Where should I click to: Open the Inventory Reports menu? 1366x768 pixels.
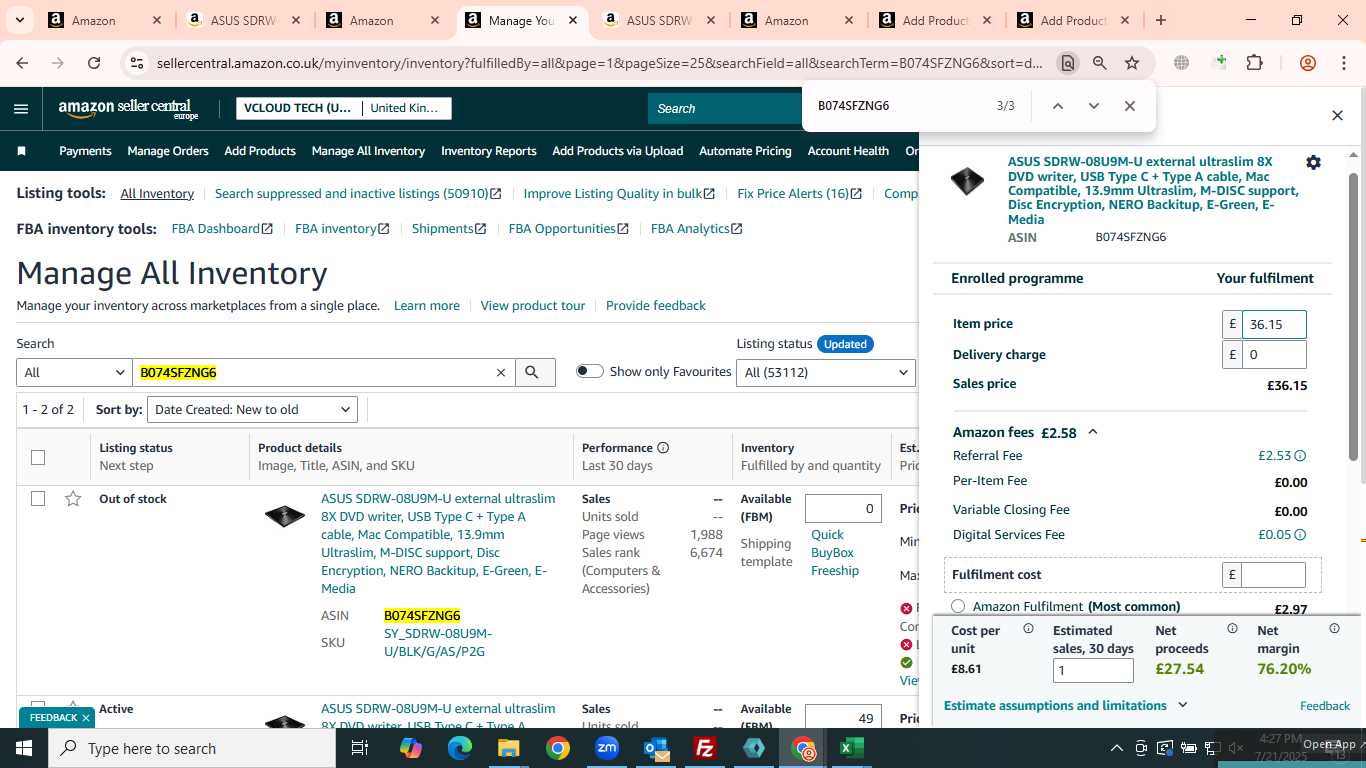pos(489,151)
